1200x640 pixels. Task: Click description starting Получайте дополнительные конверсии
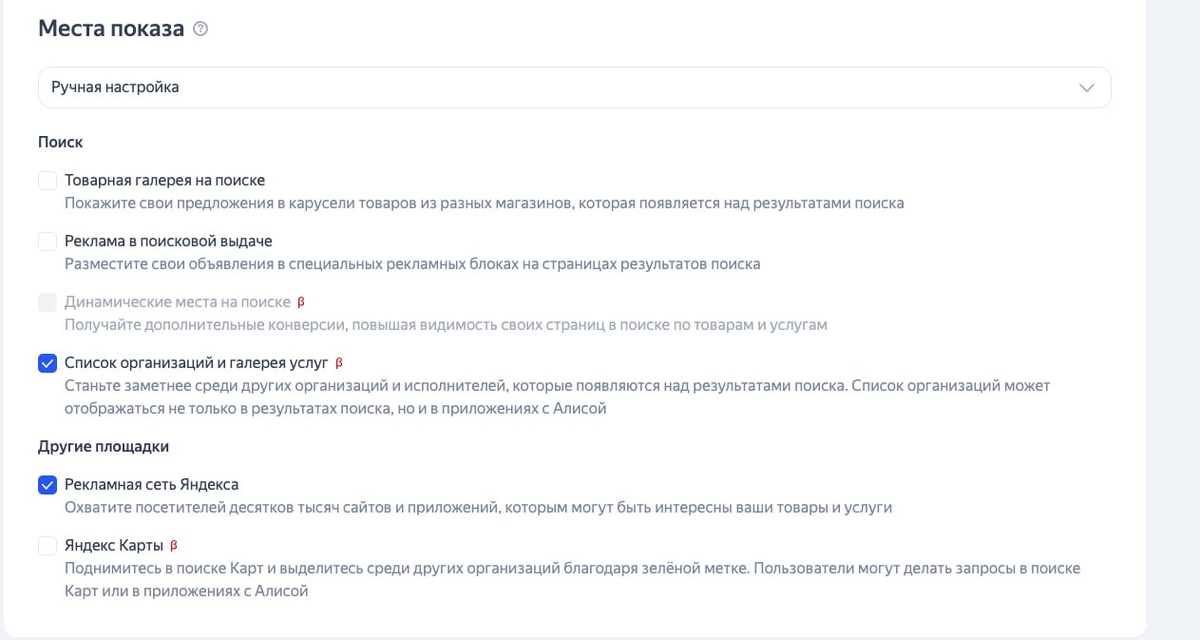click(x=446, y=326)
